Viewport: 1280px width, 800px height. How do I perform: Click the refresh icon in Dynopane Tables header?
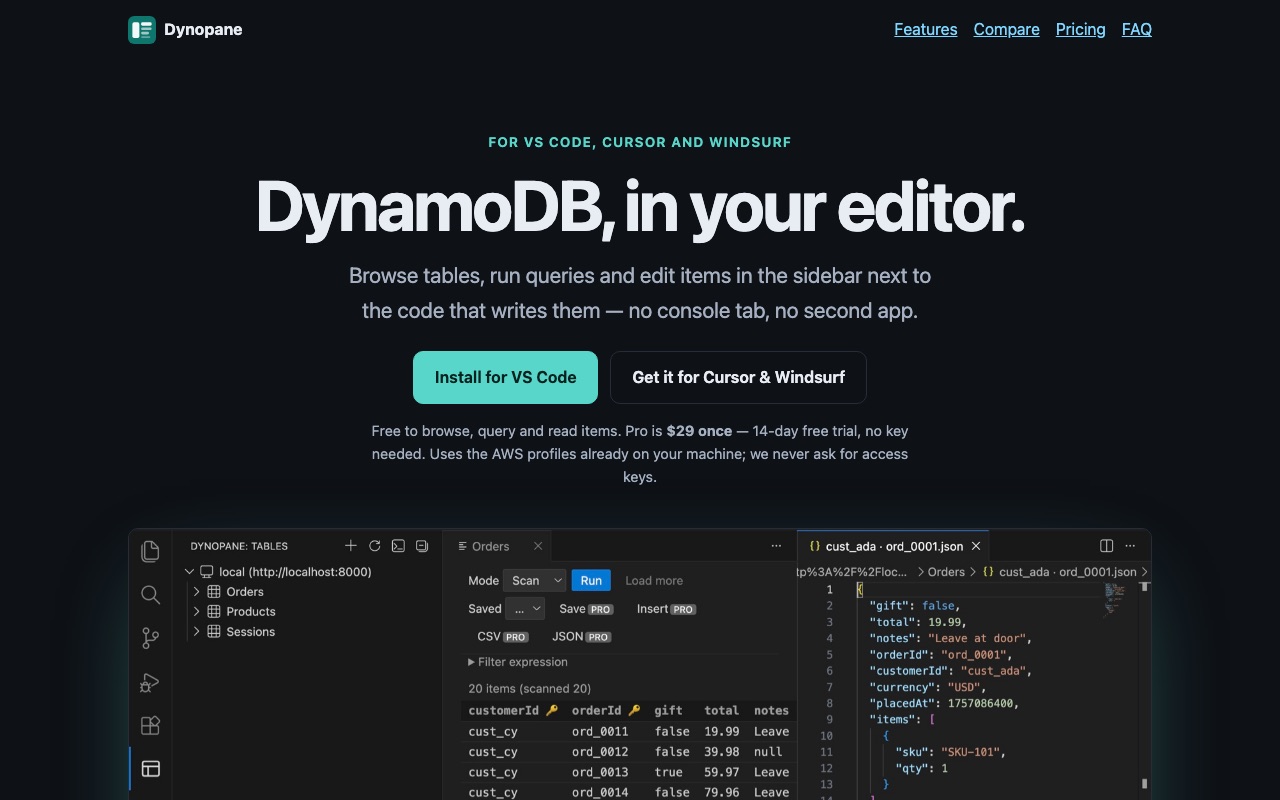(x=375, y=546)
